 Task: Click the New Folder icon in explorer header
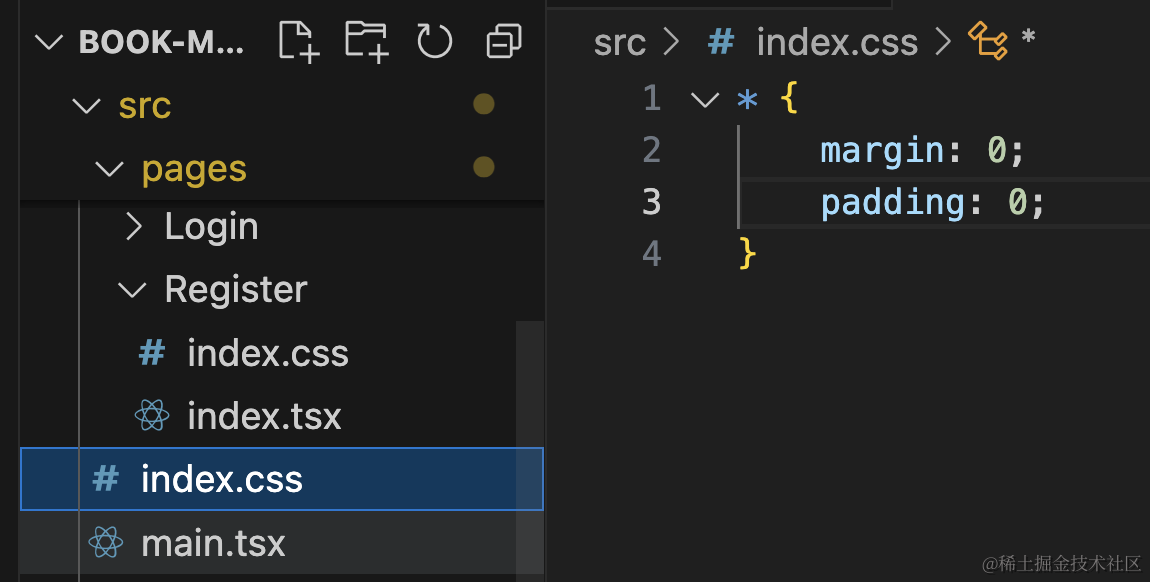366,42
